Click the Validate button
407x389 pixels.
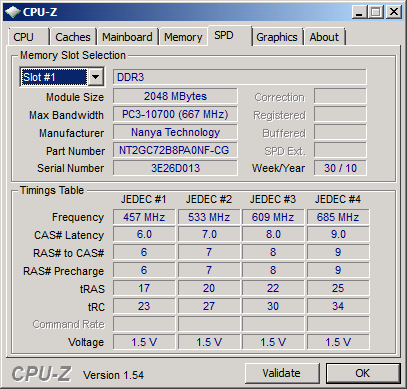click(x=282, y=373)
